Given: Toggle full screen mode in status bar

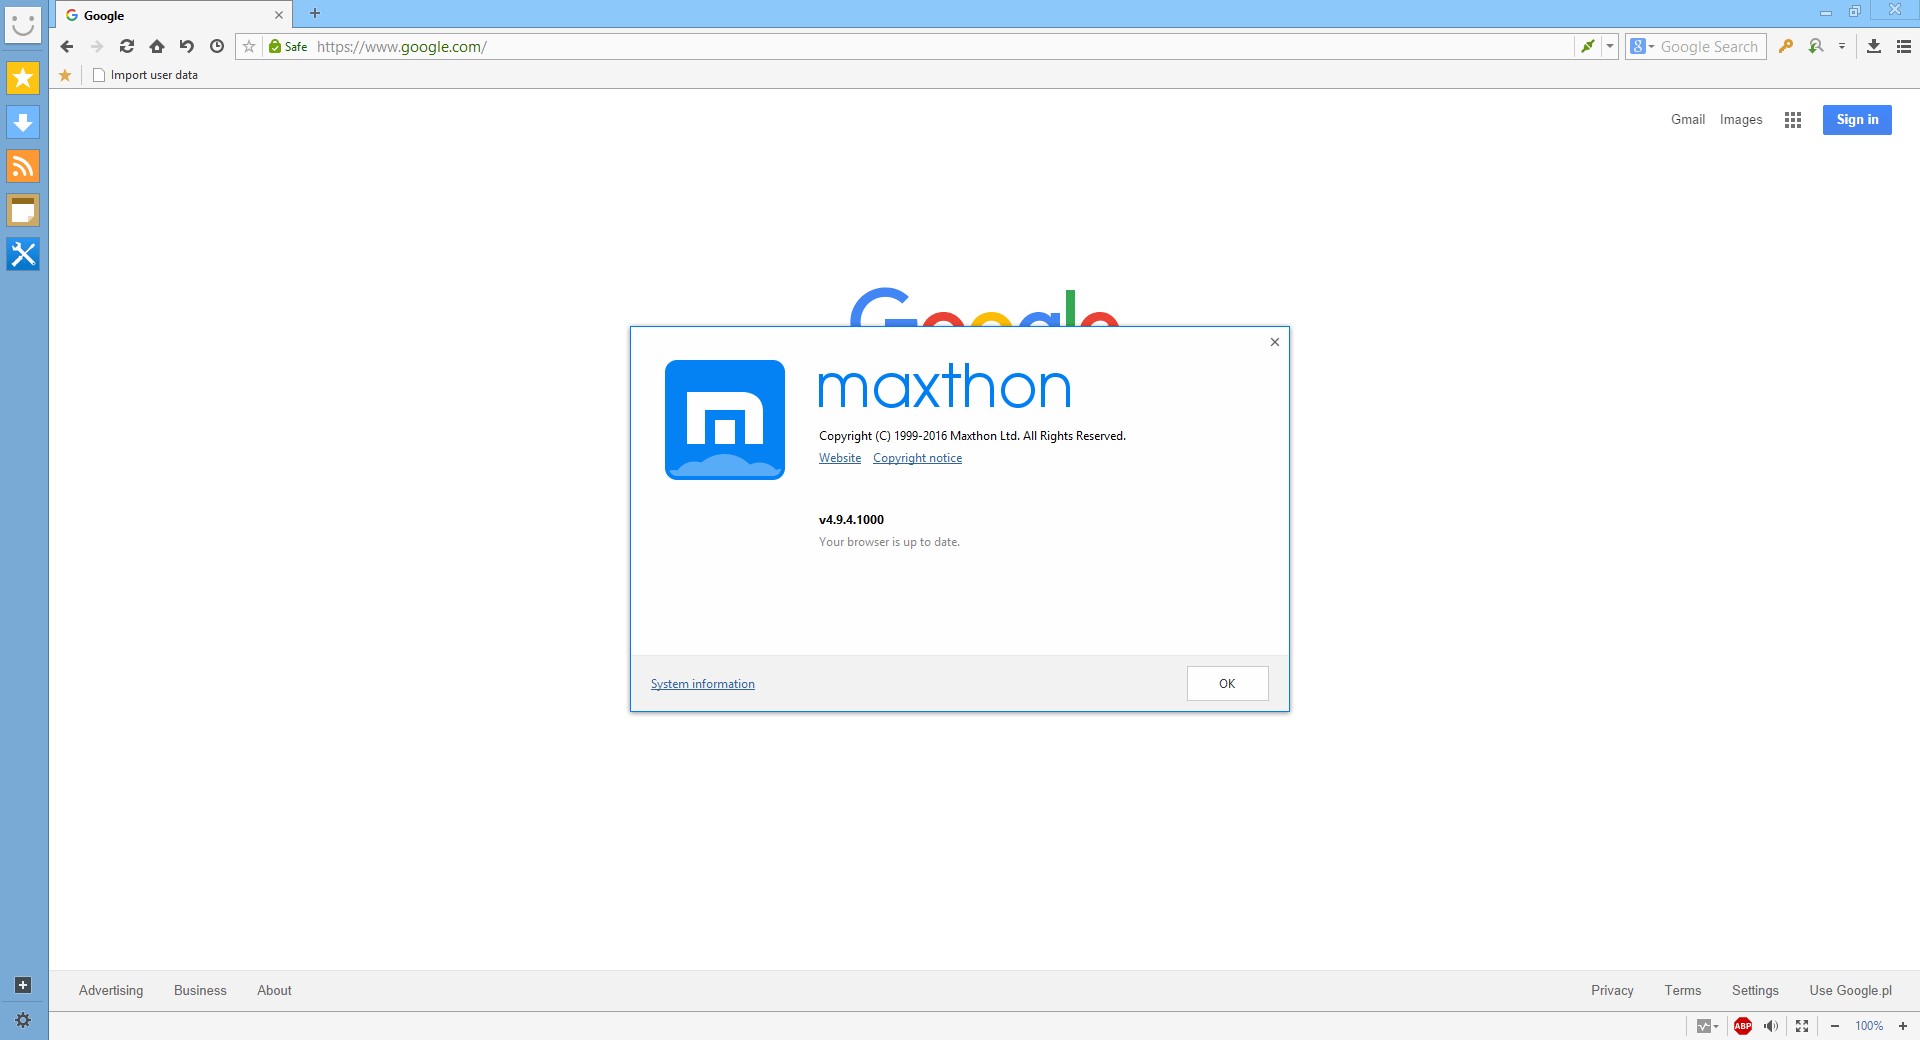Looking at the screenshot, I should coord(1802,1026).
